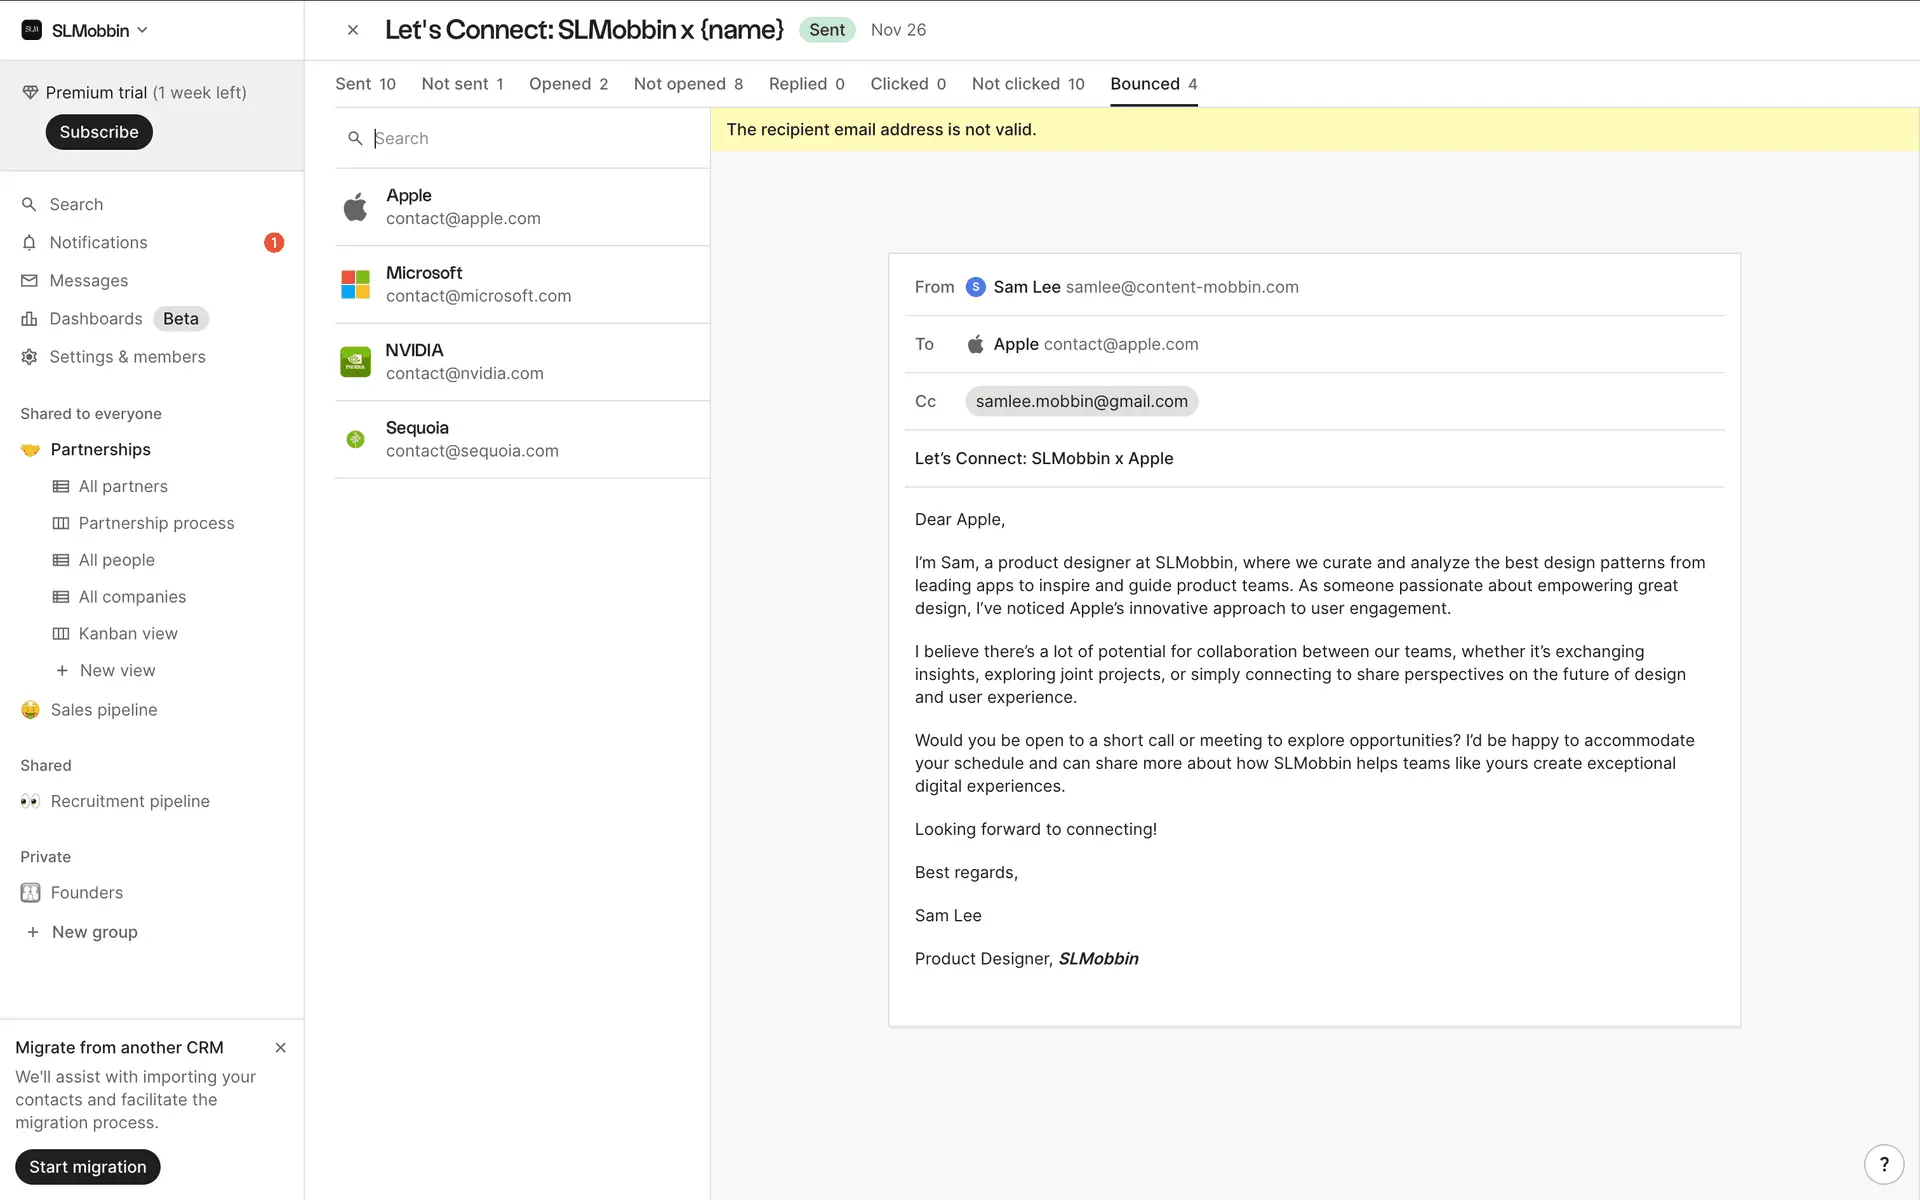Click the help question mark button
Screen dimensions: 1920x1200
click(1884, 1164)
